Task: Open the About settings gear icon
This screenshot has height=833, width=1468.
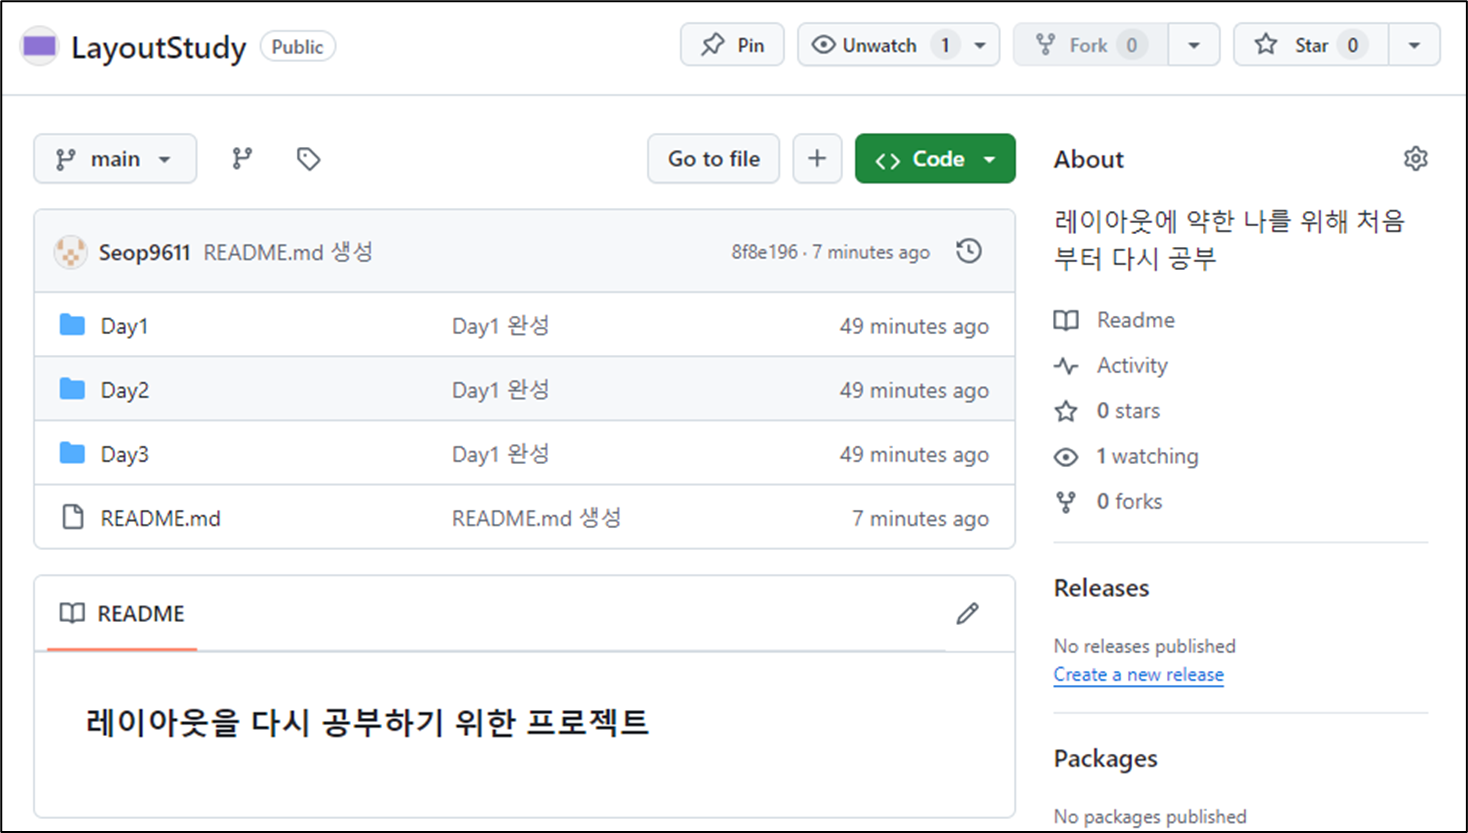Action: pos(1415,159)
